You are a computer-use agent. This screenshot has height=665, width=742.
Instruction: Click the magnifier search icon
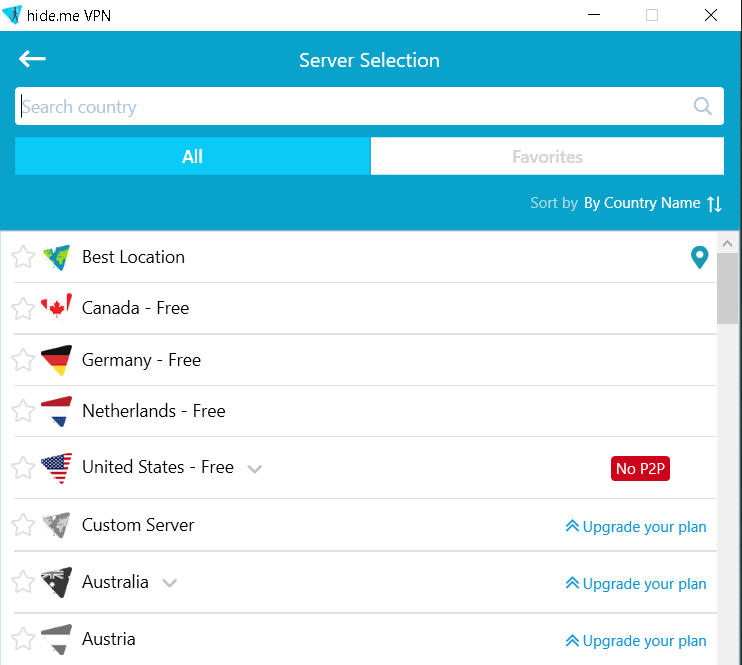702,106
